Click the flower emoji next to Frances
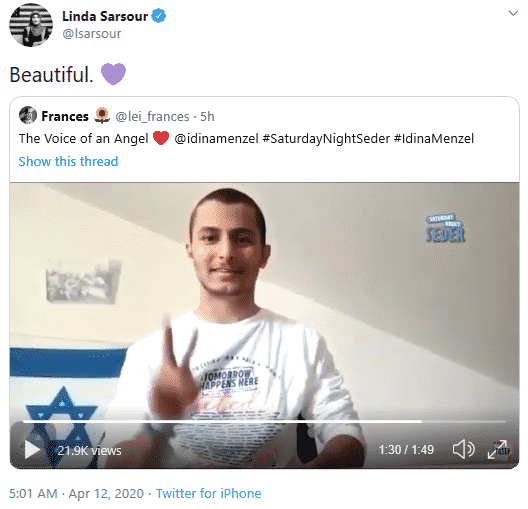Image resolution: width=528 pixels, height=509 pixels. click(102, 115)
